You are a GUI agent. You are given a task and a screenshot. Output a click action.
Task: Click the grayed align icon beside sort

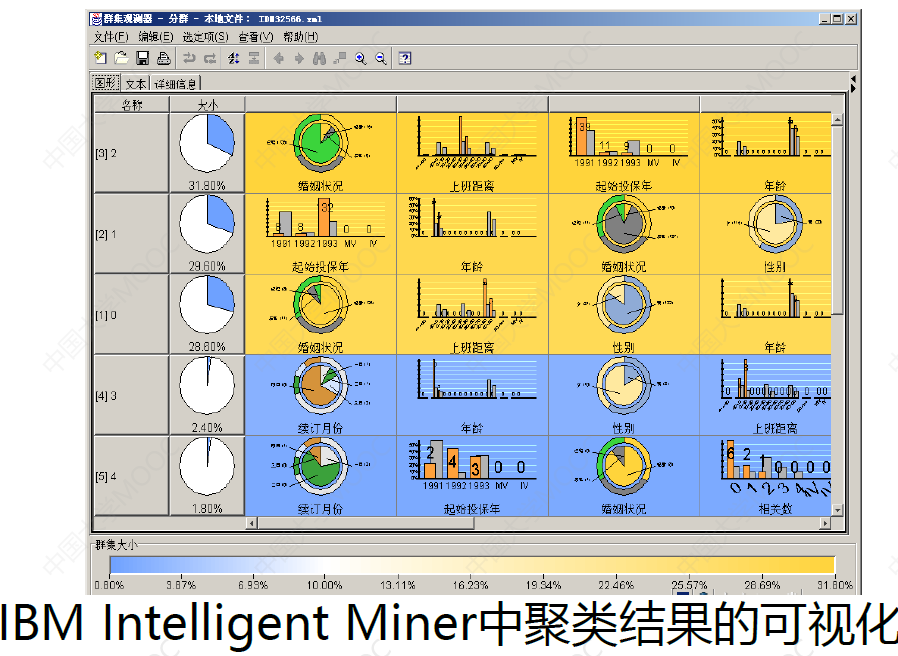click(254, 58)
